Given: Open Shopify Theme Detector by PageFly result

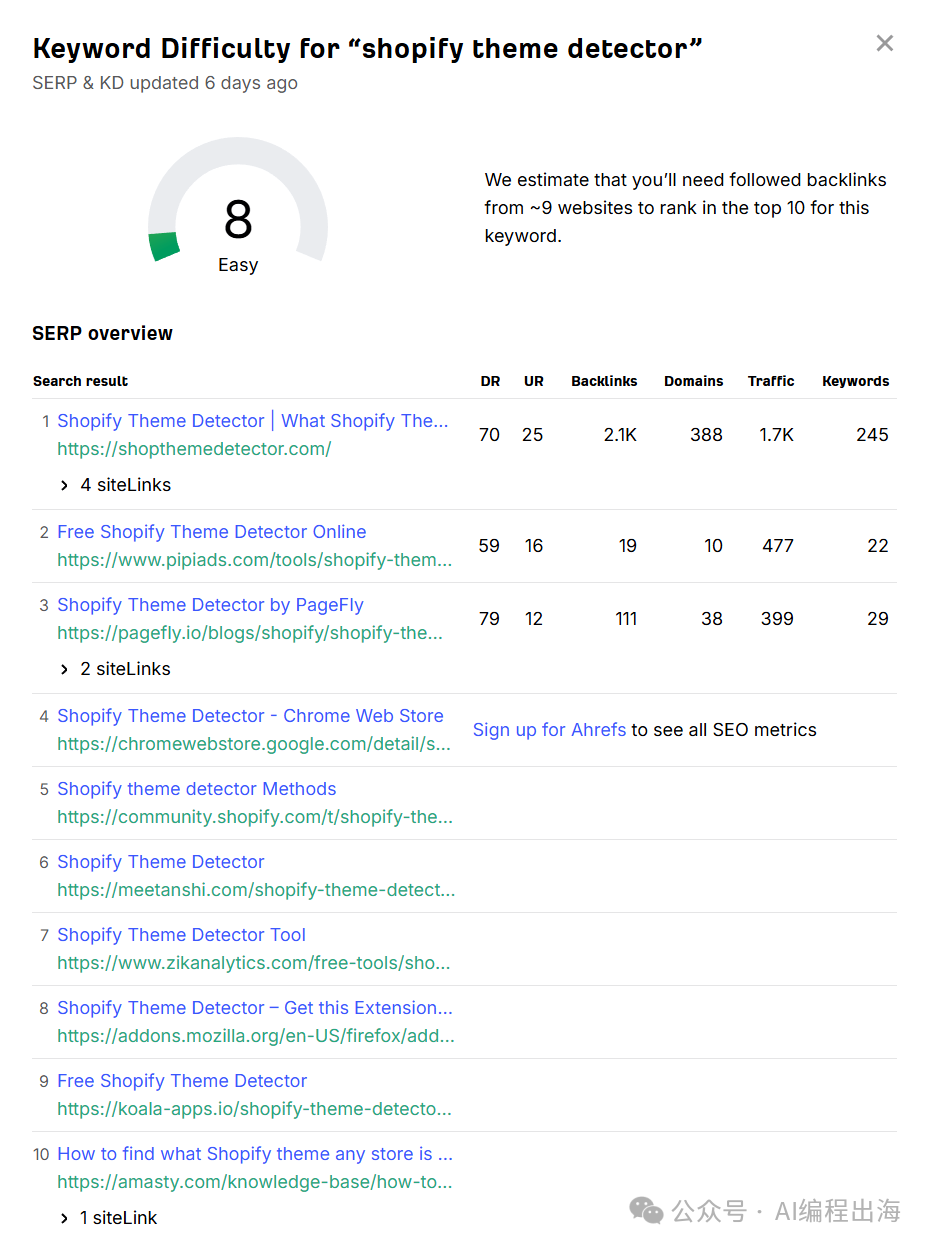Looking at the screenshot, I should click(210, 605).
